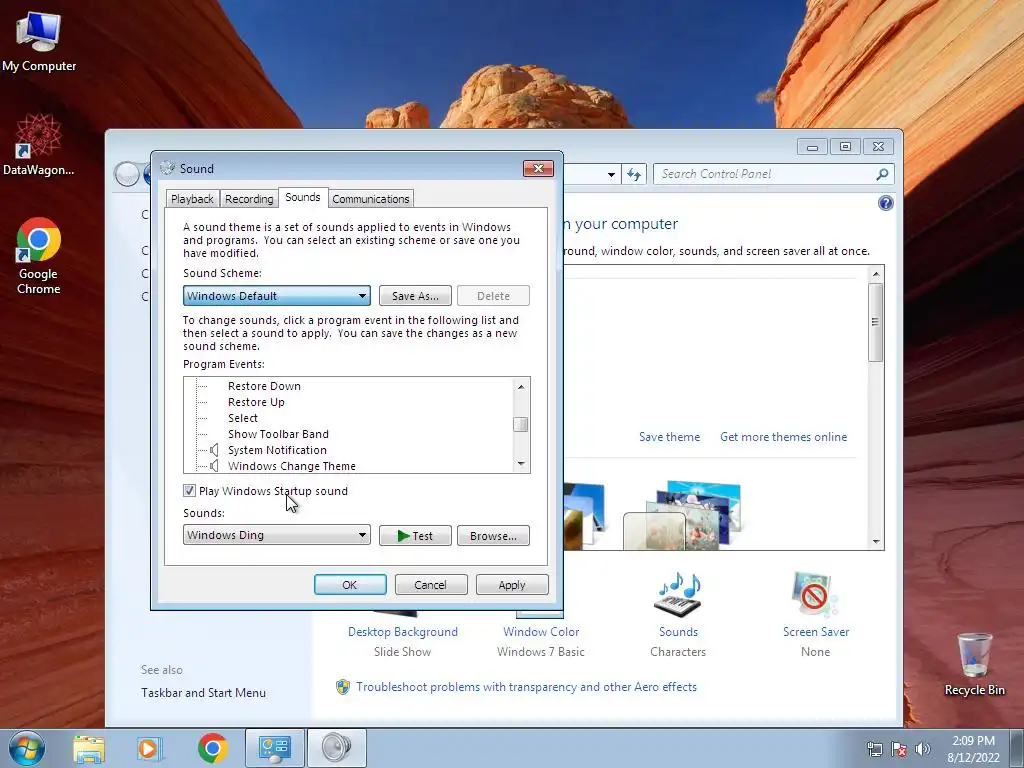1024x768 pixels.
Task: Click themes list scrollbar up arrow
Action: pos(876,274)
